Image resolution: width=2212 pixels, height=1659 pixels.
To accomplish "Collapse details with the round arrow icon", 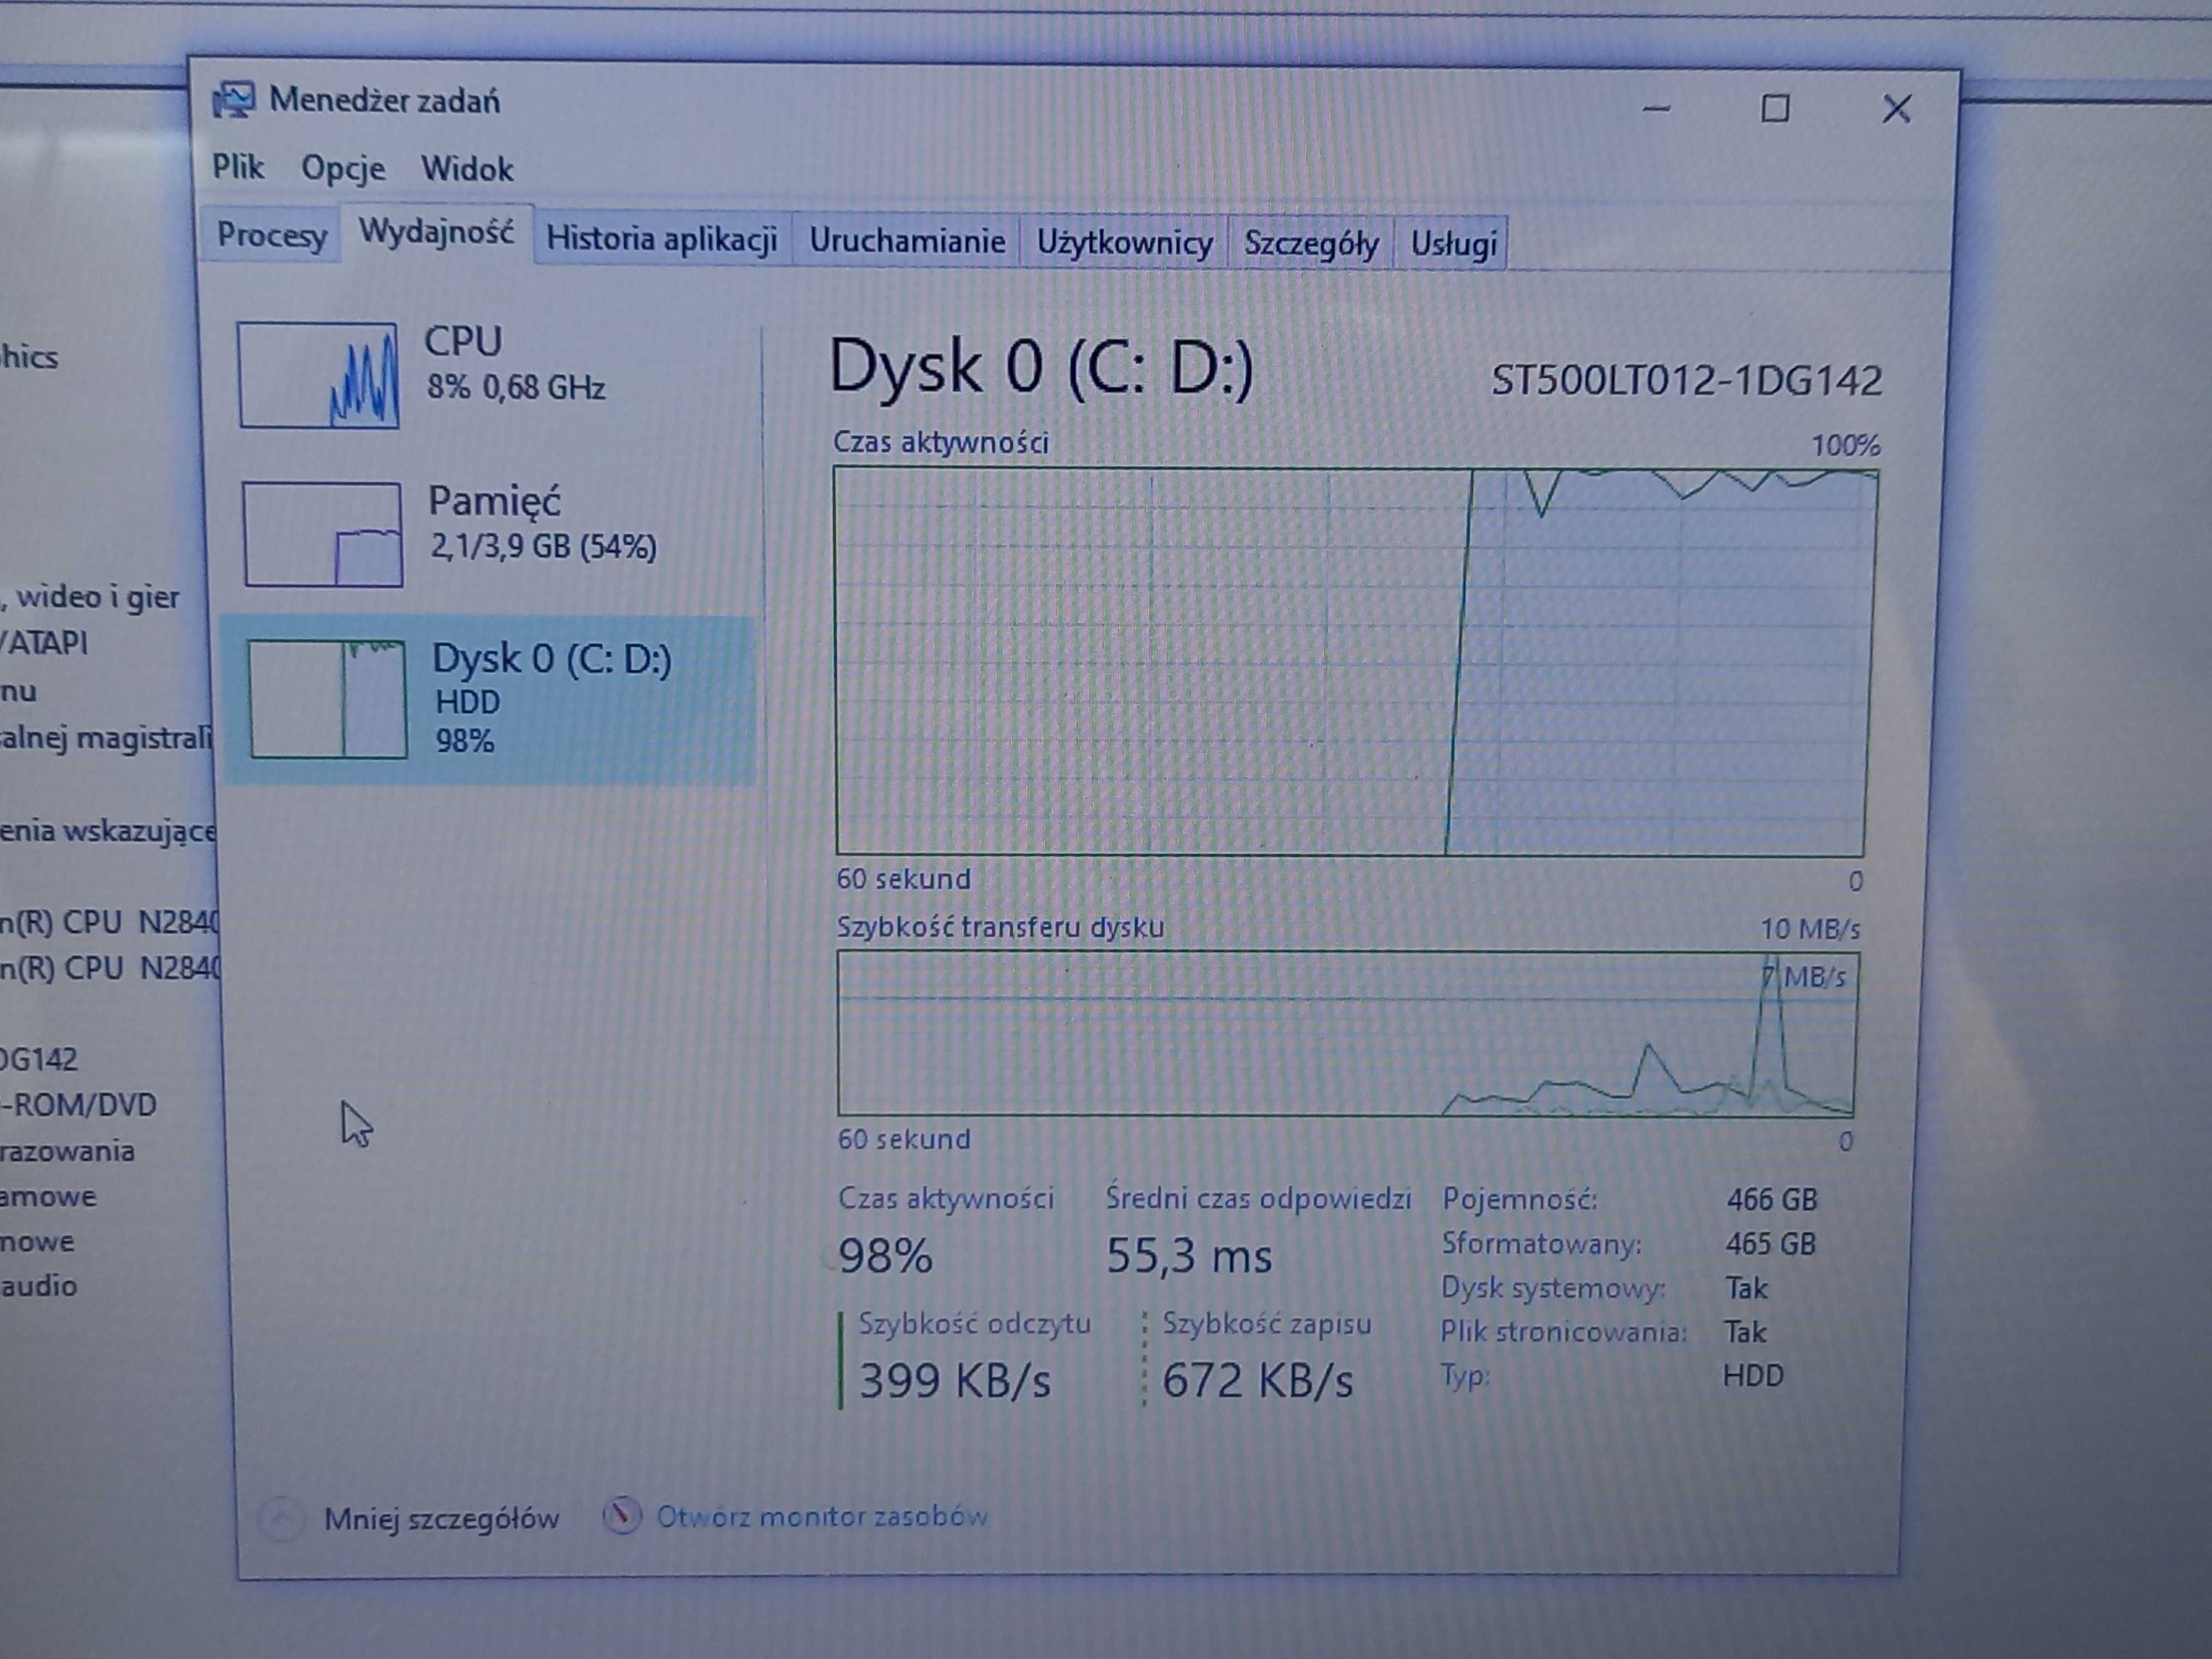I will click(x=281, y=1519).
